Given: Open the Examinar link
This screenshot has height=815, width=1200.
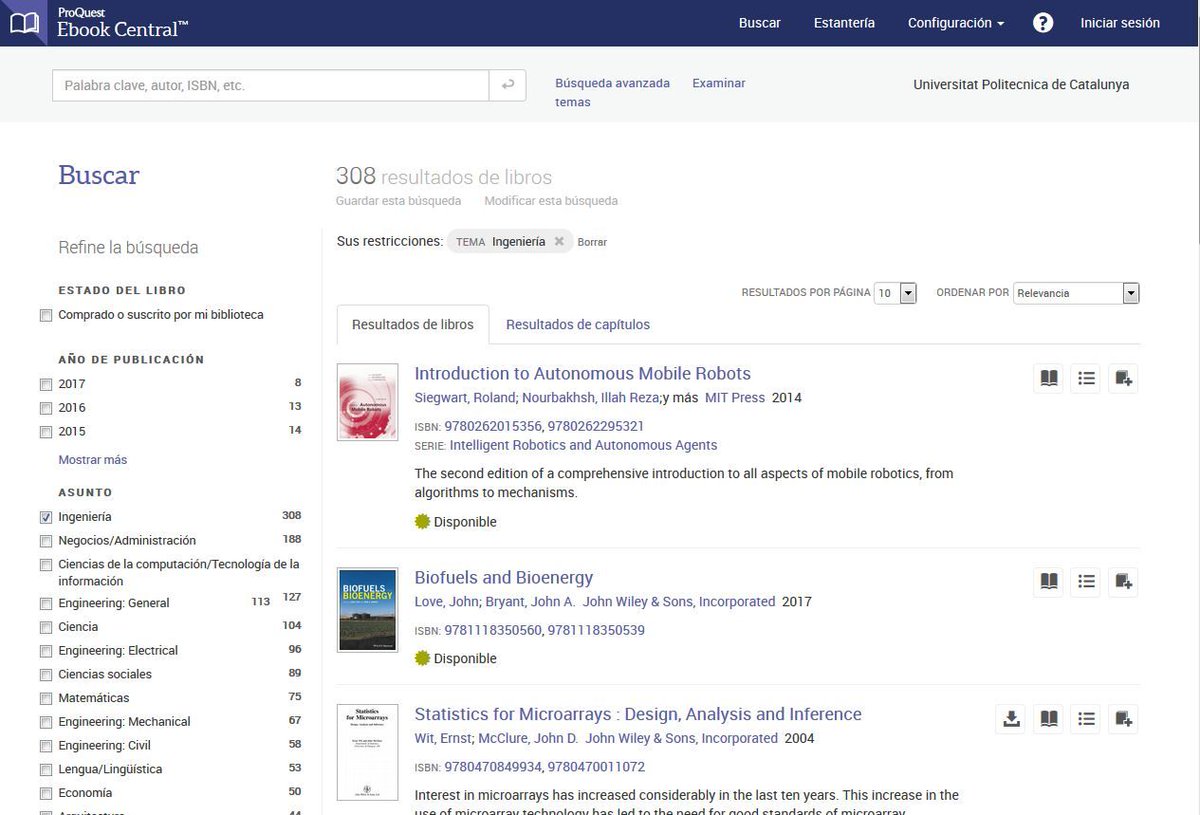Looking at the screenshot, I should 719,83.
